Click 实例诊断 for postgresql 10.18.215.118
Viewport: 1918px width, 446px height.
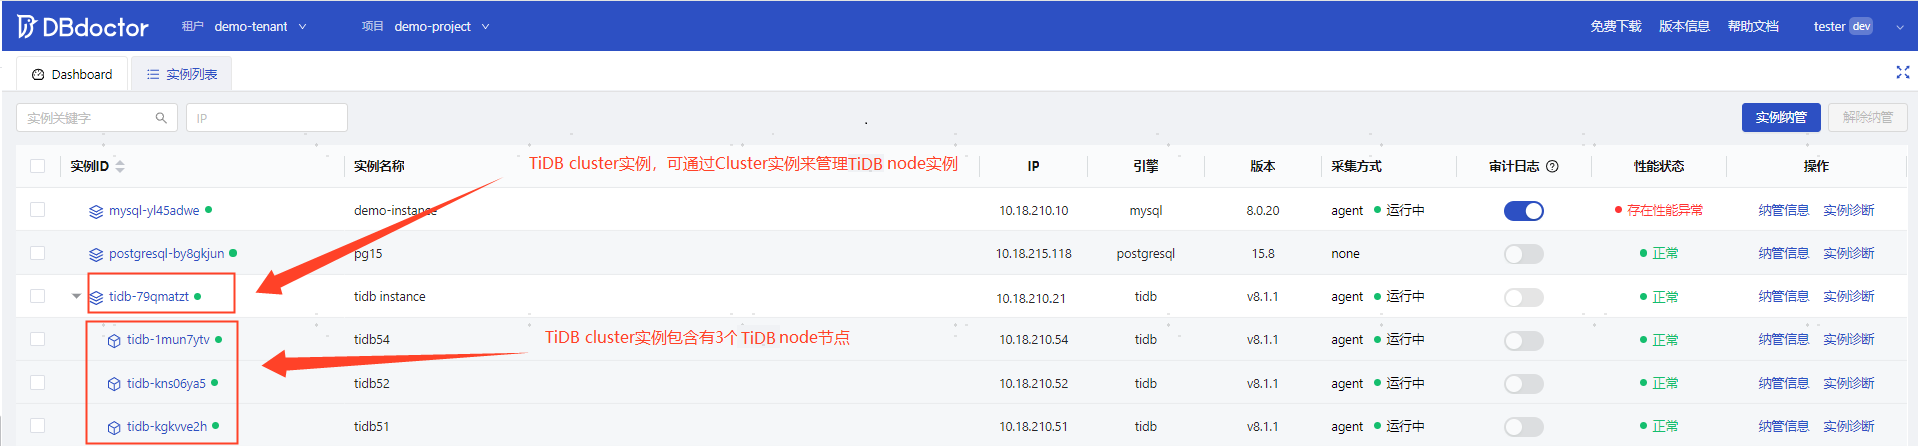[x=1848, y=254]
